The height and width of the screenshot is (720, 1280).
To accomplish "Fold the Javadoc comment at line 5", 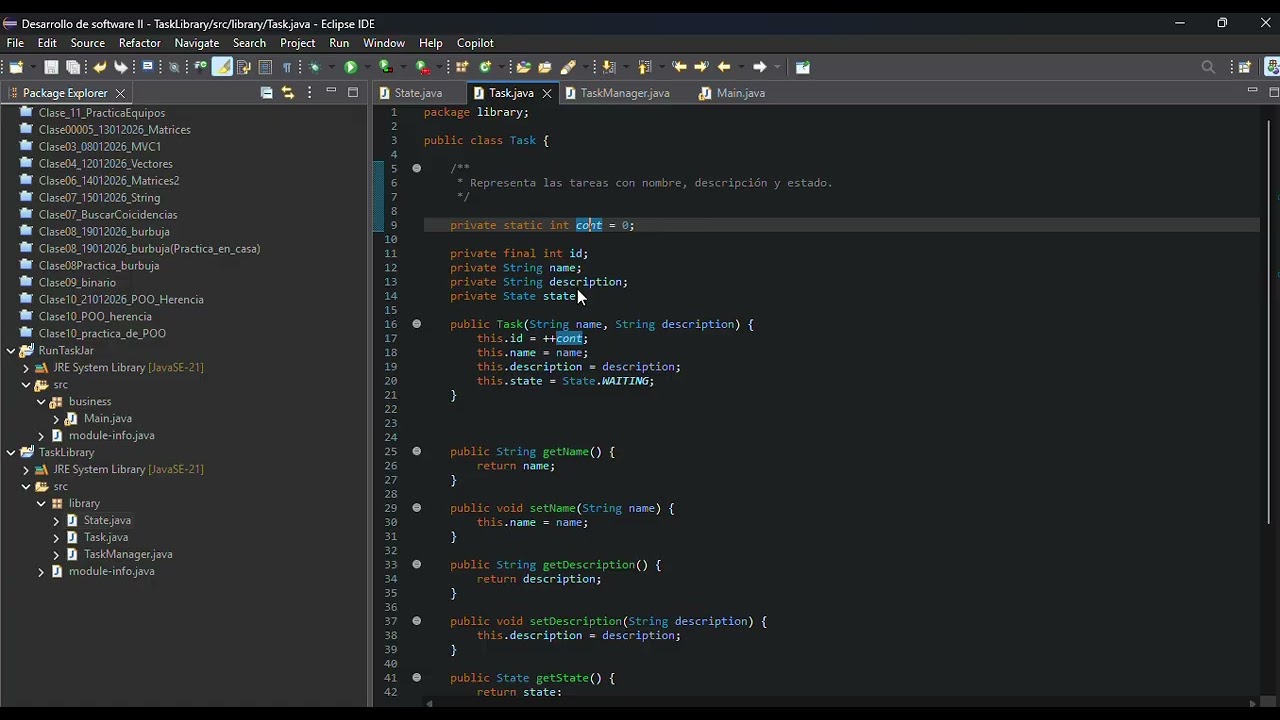I will 417,168.
